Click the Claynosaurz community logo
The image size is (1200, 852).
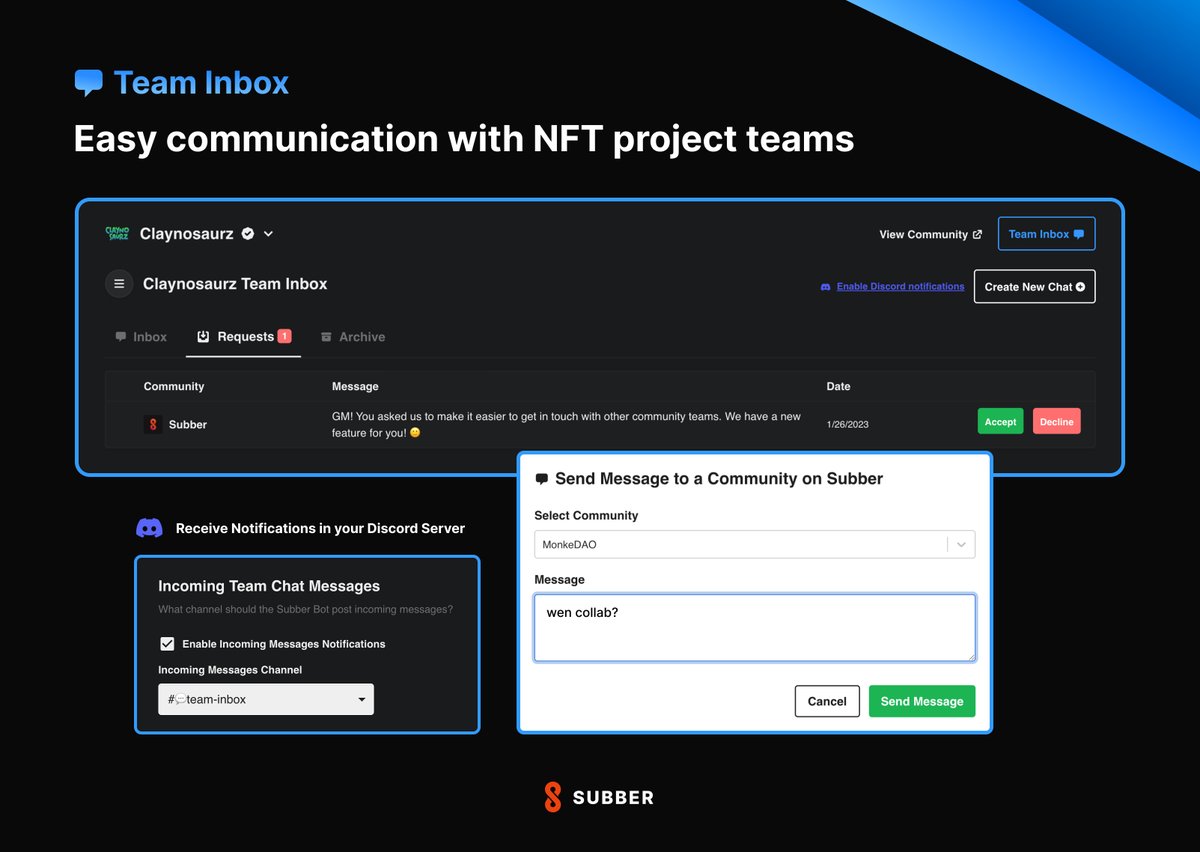pyautogui.click(x=118, y=233)
